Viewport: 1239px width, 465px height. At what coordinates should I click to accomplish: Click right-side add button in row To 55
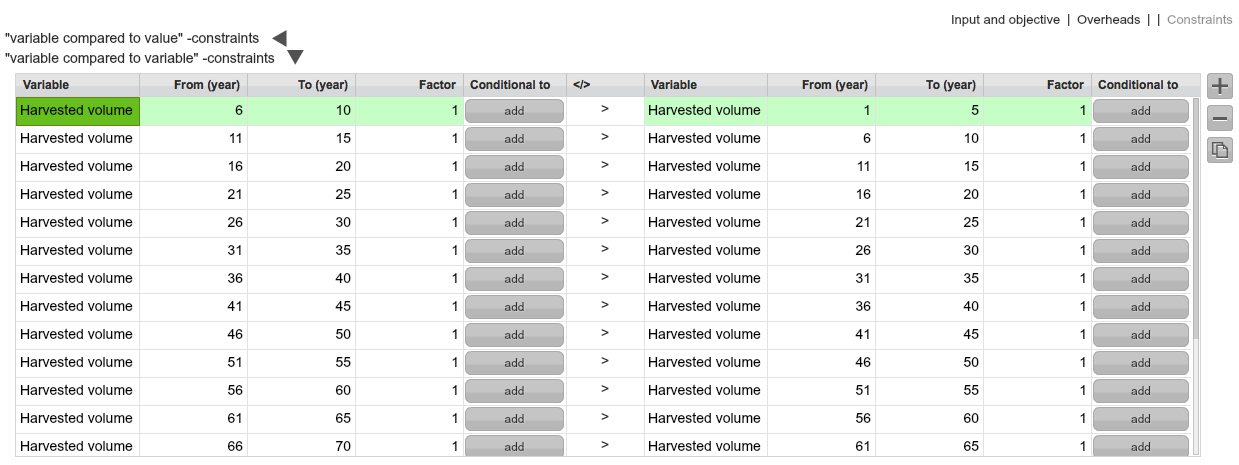(1140, 391)
